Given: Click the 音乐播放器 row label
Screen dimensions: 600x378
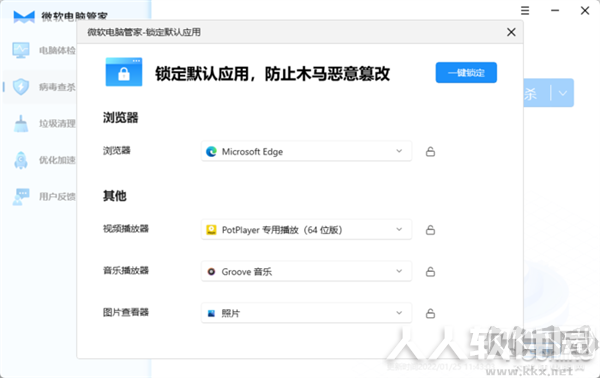Looking at the screenshot, I should tap(126, 270).
